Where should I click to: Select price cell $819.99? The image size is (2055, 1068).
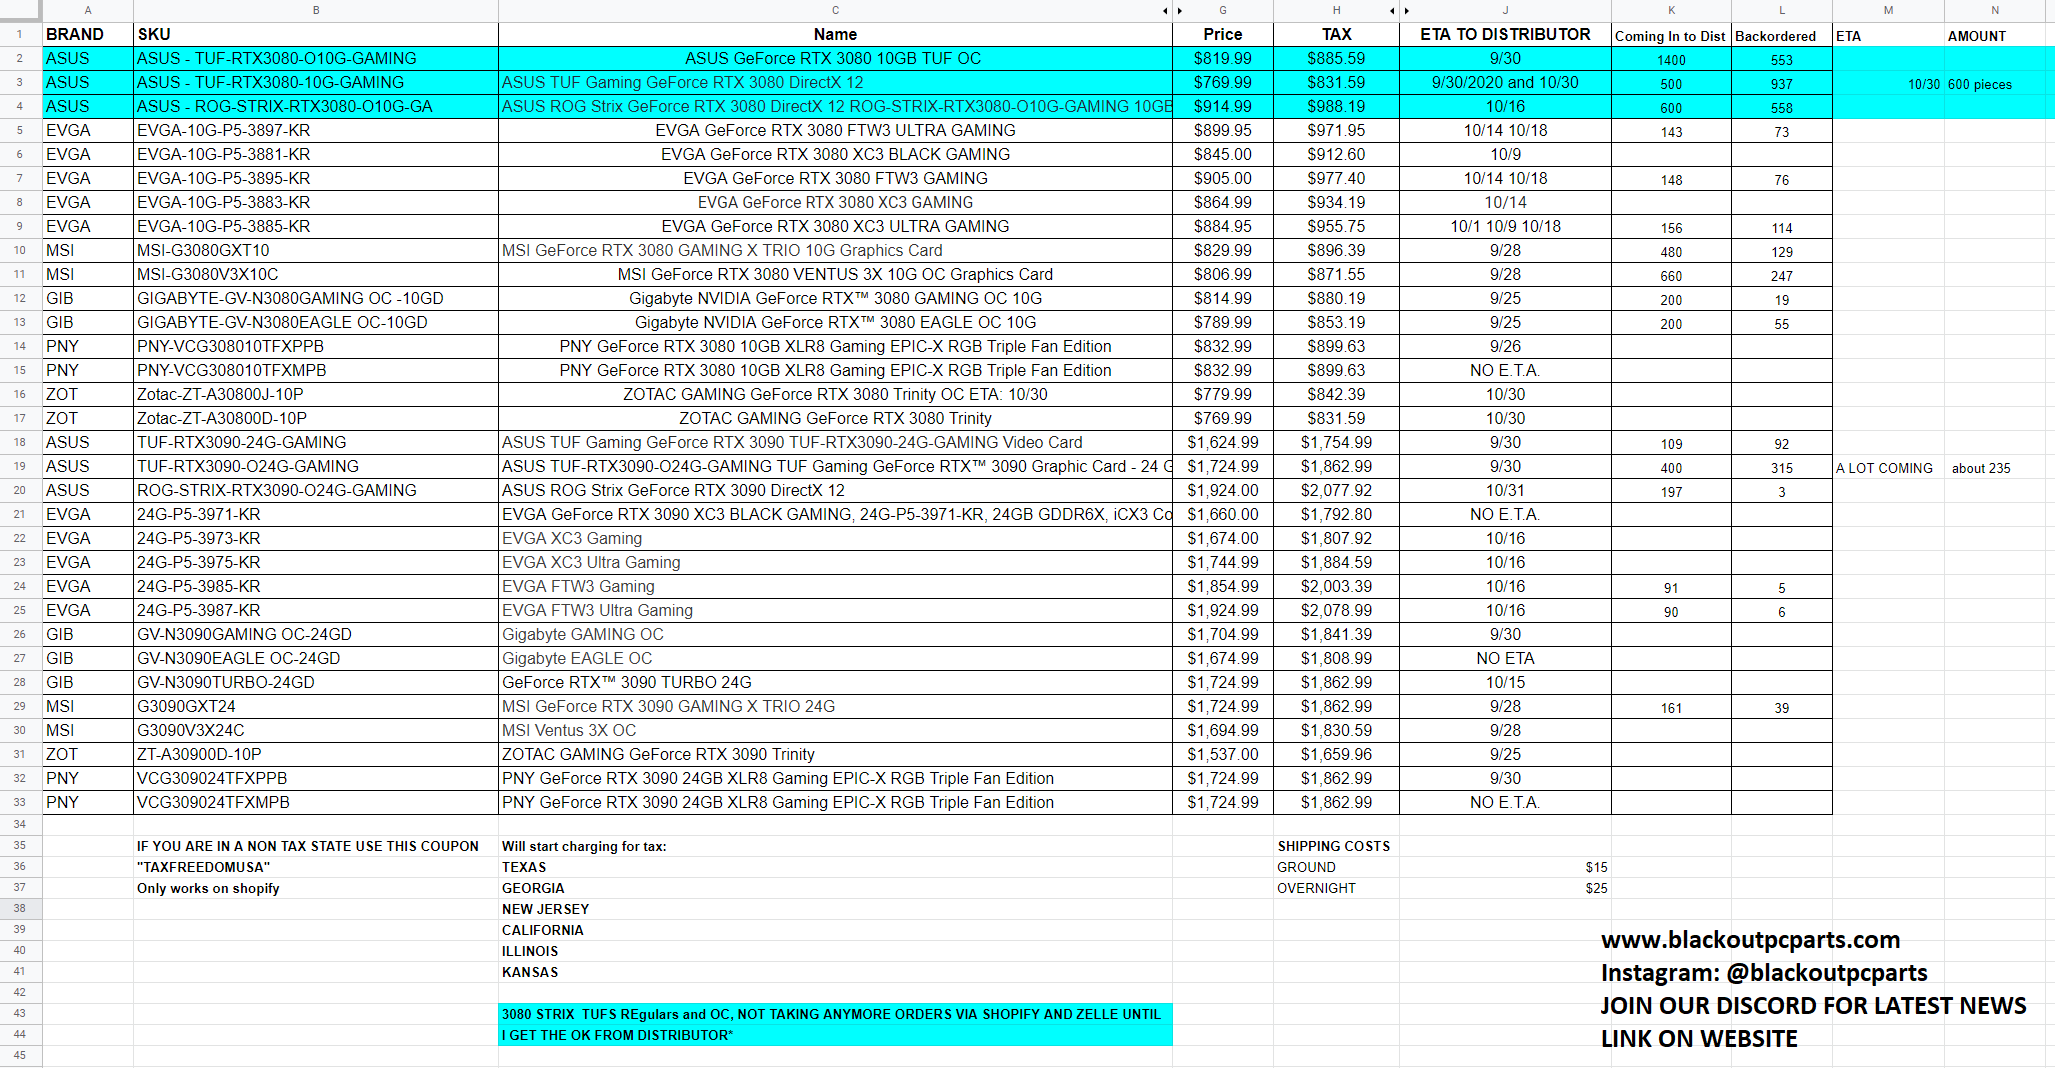tap(1223, 58)
